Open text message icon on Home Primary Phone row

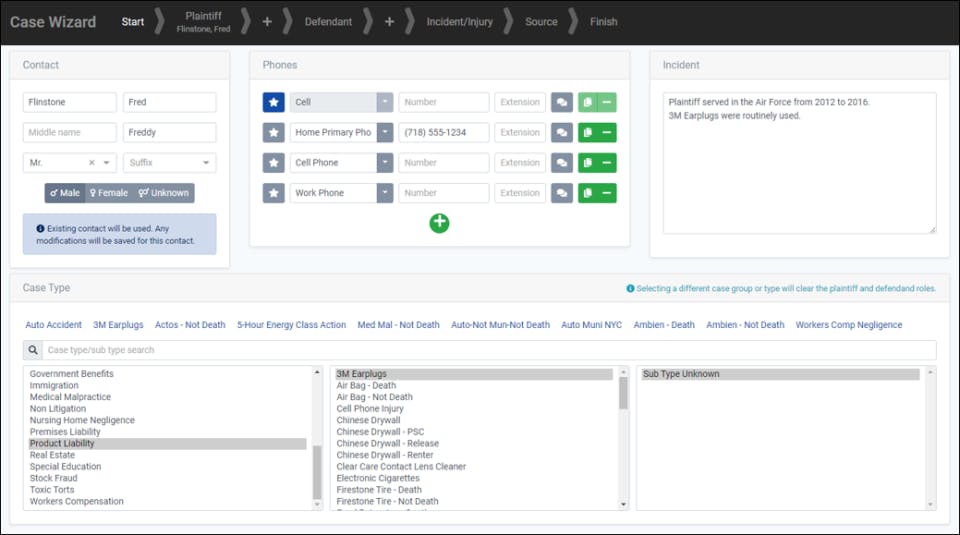click(x=561, y=132)
